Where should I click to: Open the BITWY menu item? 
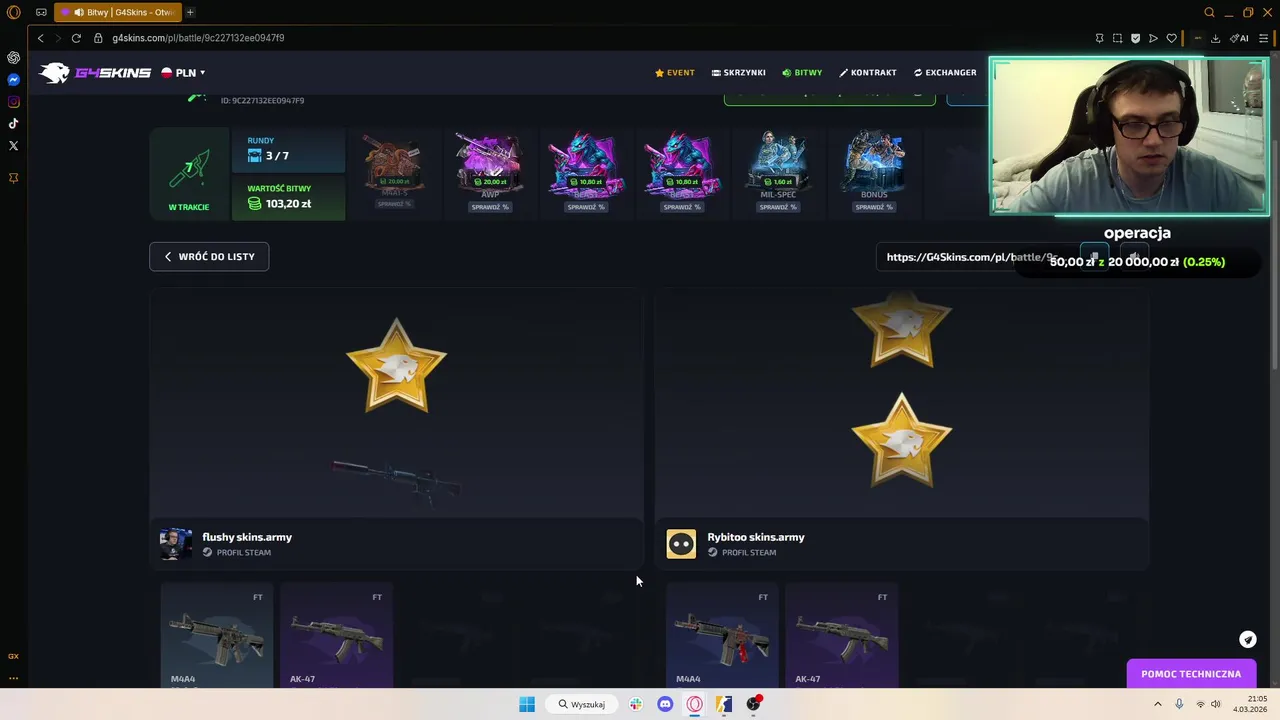coord(802,73)
